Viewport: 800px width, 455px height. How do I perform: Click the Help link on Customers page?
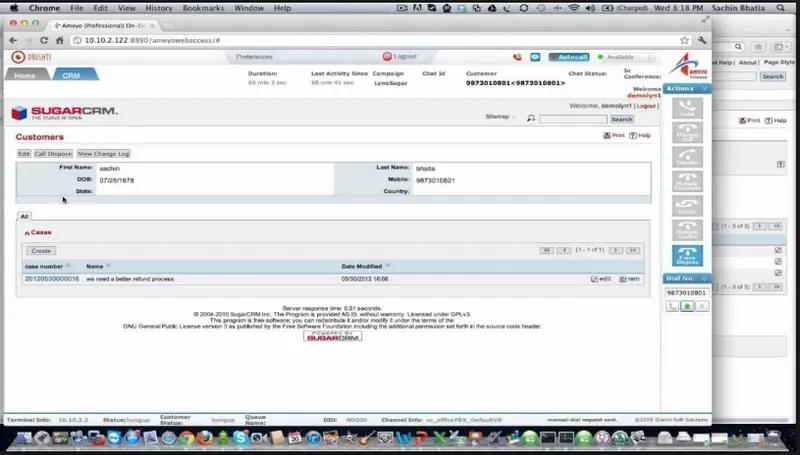pos(640,135)
